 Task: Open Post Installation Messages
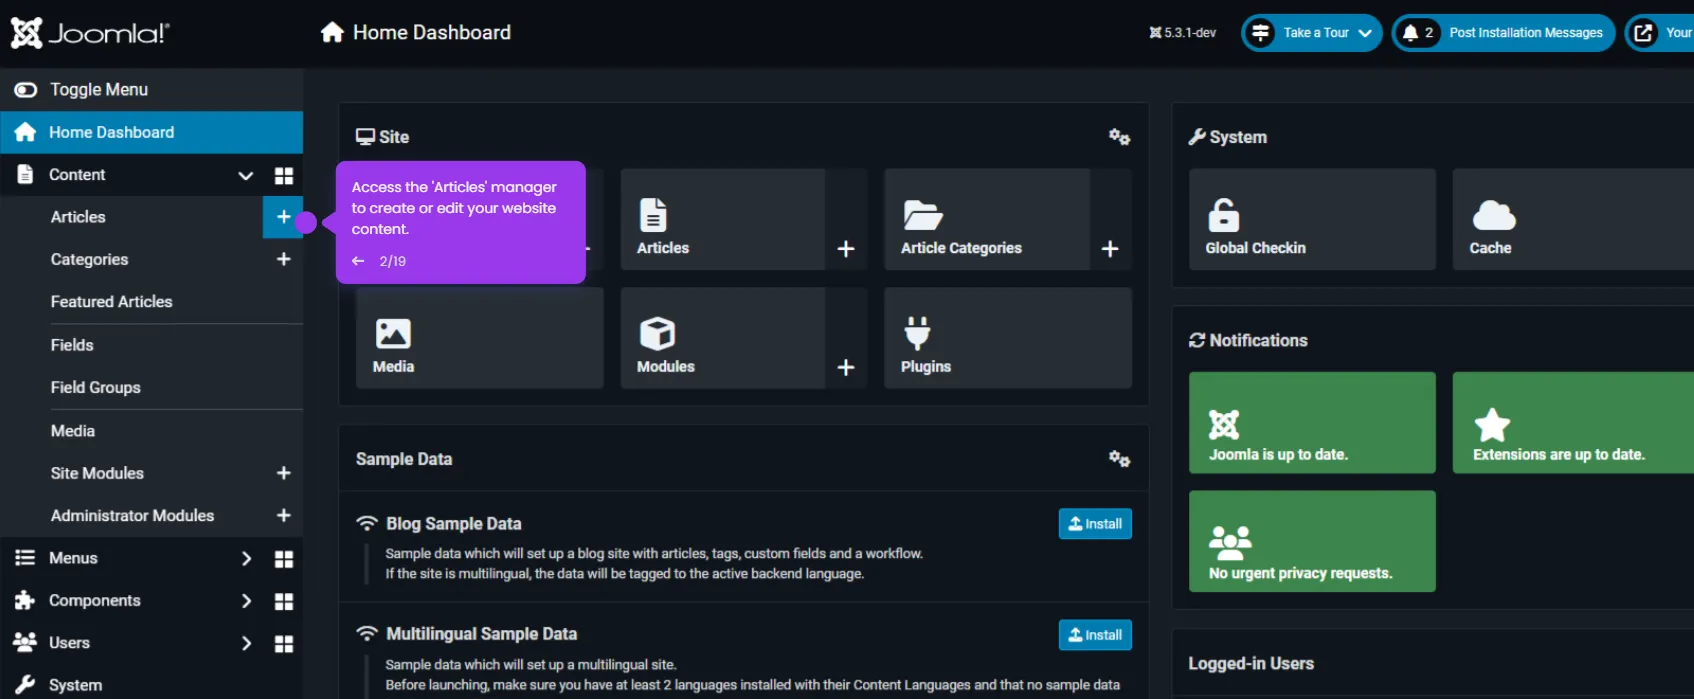[x=1503, y=33]
